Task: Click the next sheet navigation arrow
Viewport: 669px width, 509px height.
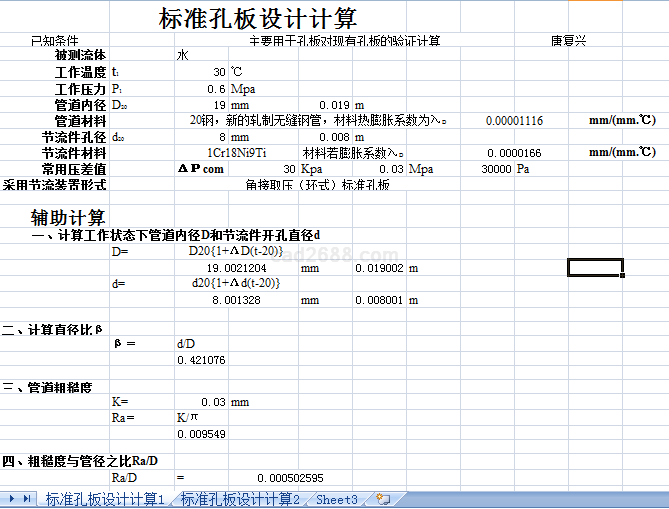Action: pos(12,498)
